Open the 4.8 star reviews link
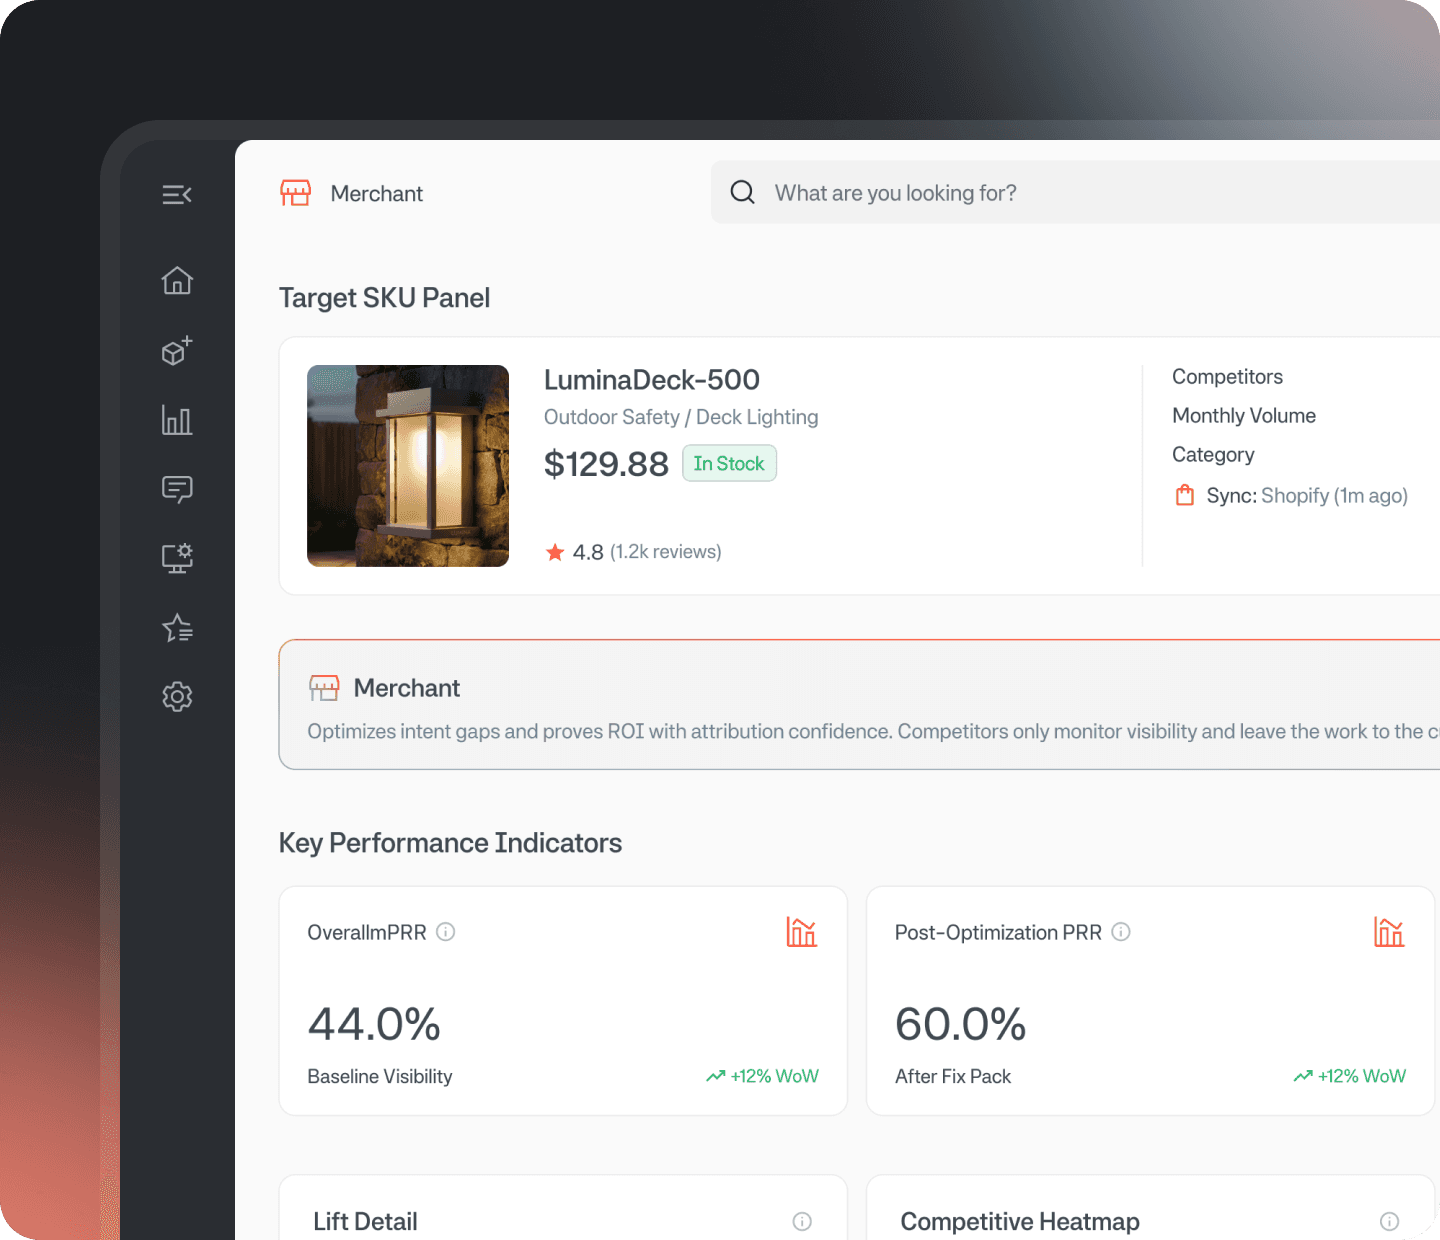Viewport: 1440px width, 1240px height. (634, 552)
